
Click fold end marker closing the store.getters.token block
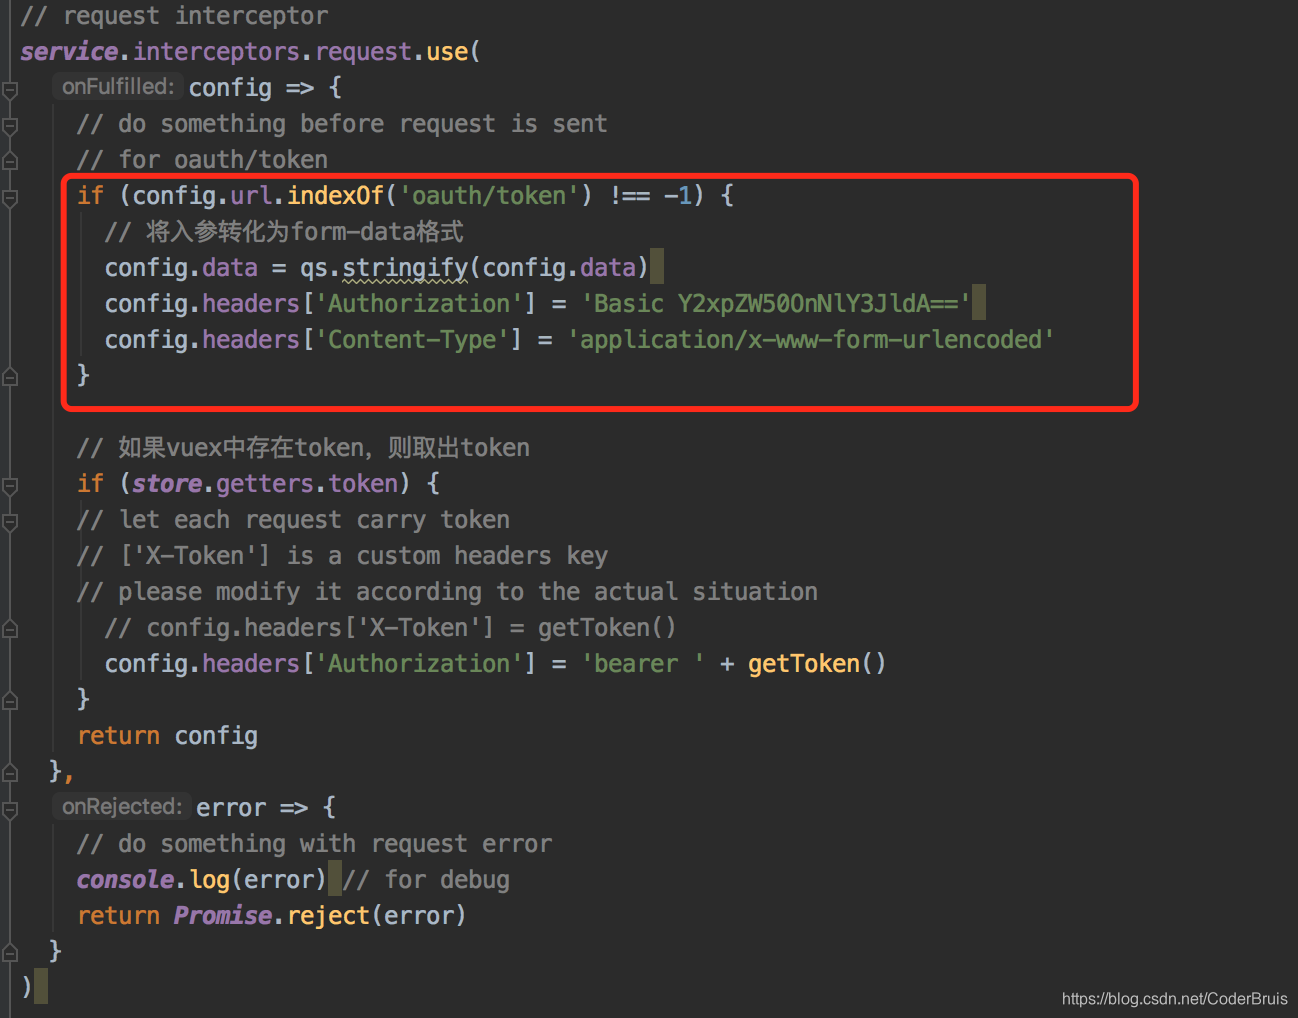tap(10, 701)
